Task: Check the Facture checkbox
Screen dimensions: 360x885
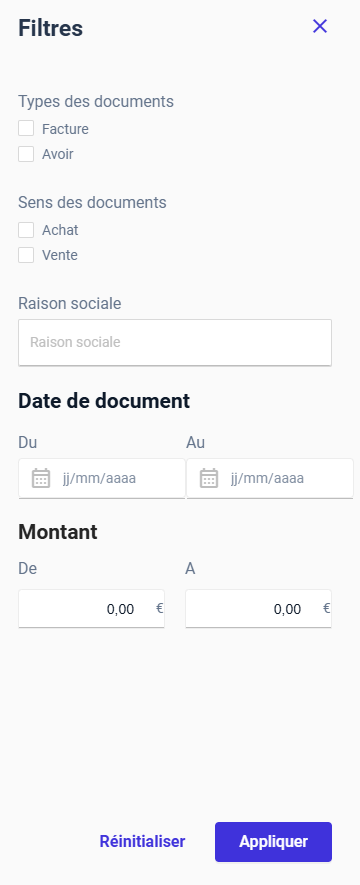Action: click(x=26, y=129)
